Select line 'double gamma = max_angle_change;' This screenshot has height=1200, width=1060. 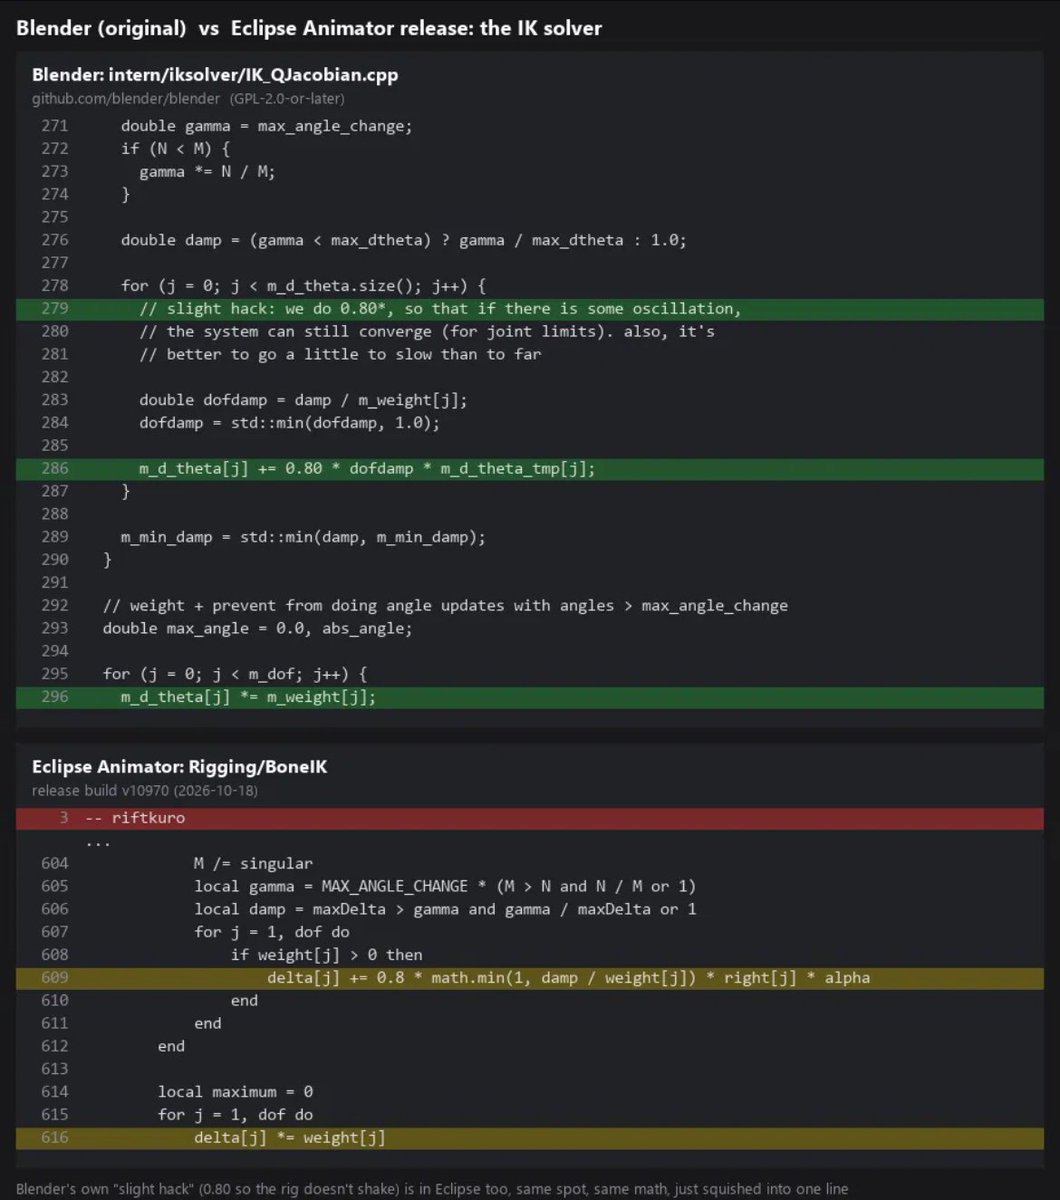[266, 126]
